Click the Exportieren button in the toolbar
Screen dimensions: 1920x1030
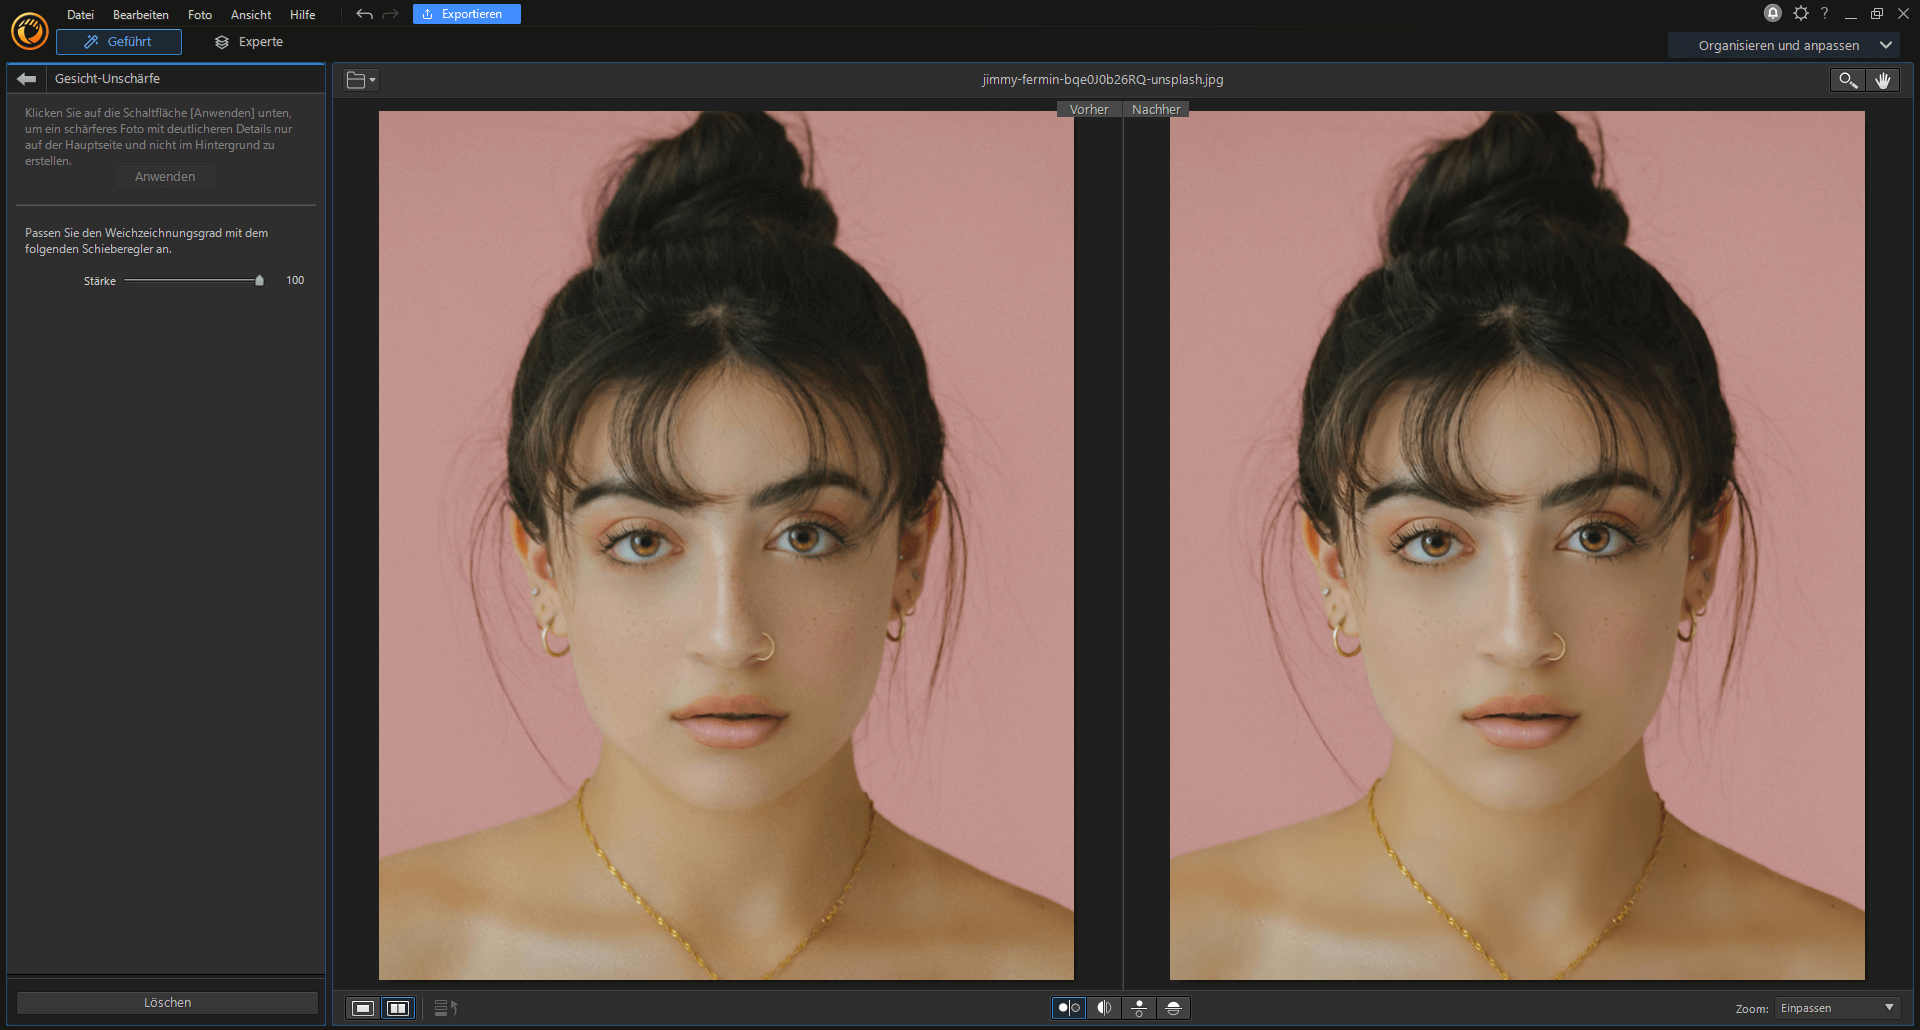(x=466, y=13)
